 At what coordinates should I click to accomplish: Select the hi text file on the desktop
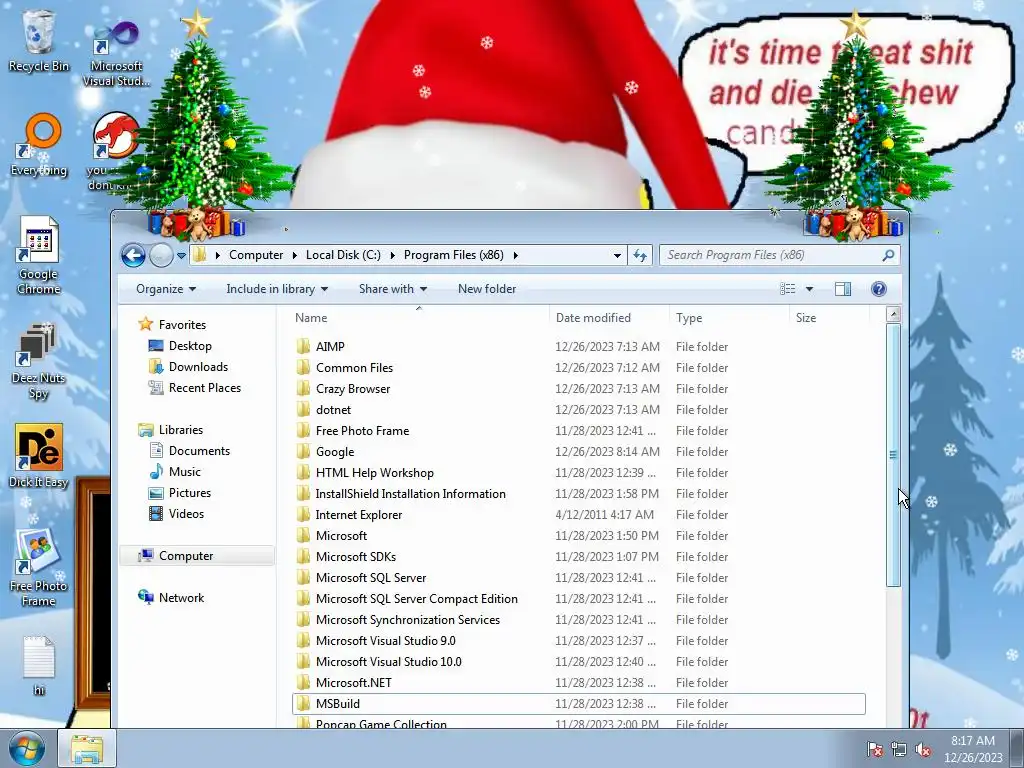(x=39, y=665)
